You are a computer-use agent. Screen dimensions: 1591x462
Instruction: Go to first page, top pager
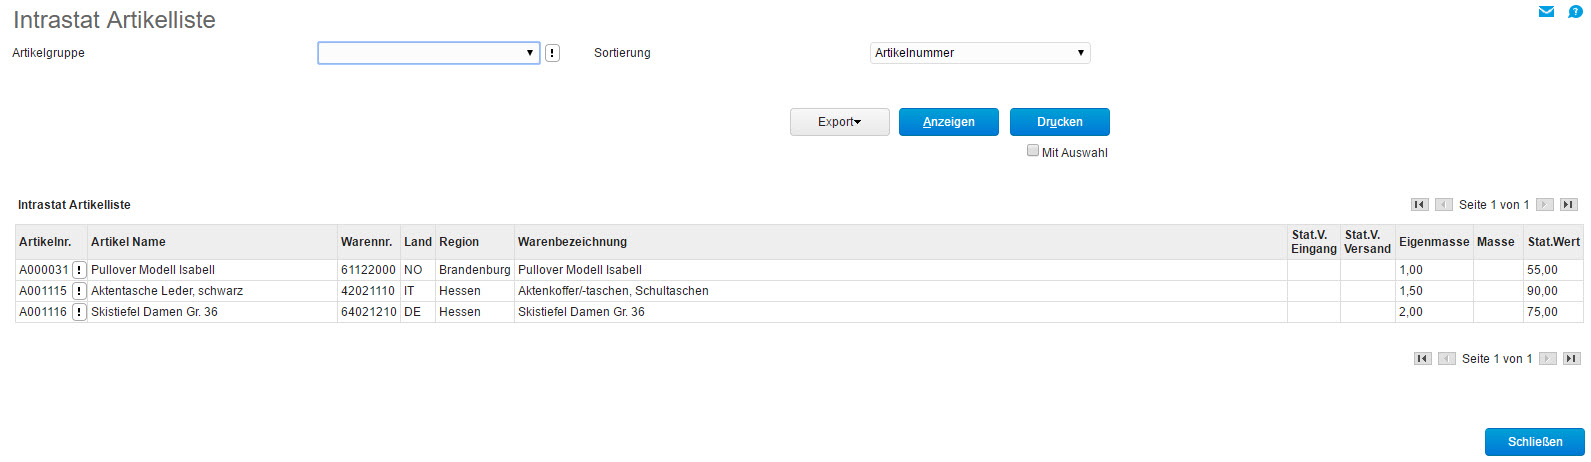pos(1420,205)
